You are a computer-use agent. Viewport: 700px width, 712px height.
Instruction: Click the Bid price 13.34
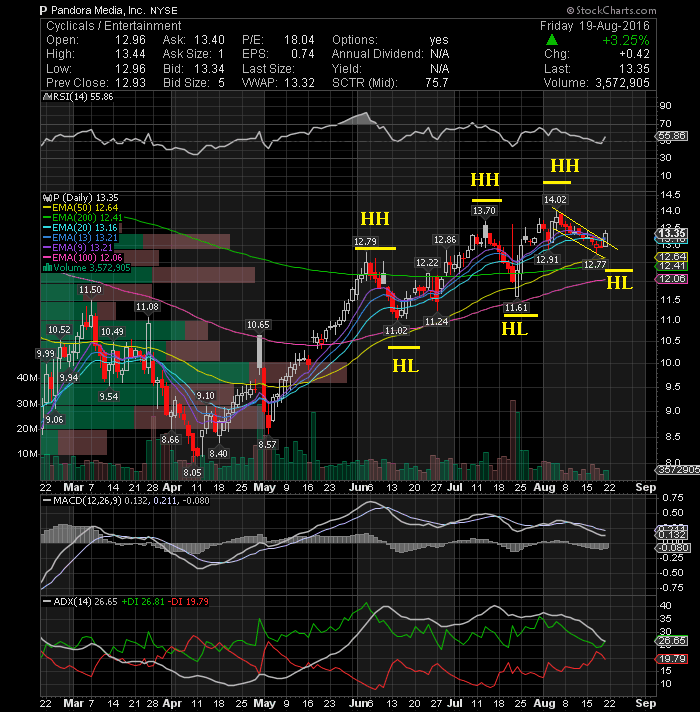coord(209,69)
